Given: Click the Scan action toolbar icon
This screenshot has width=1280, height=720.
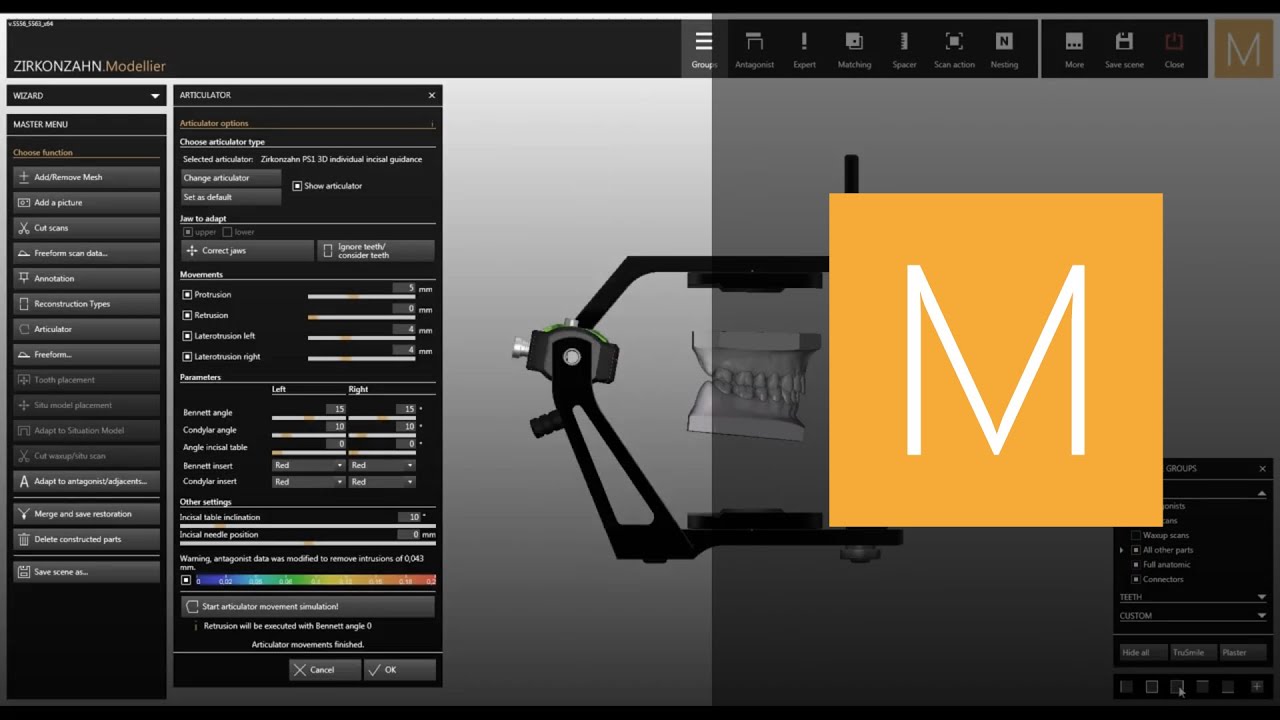Looking at the screenshot, I should (x=954, y=49).
